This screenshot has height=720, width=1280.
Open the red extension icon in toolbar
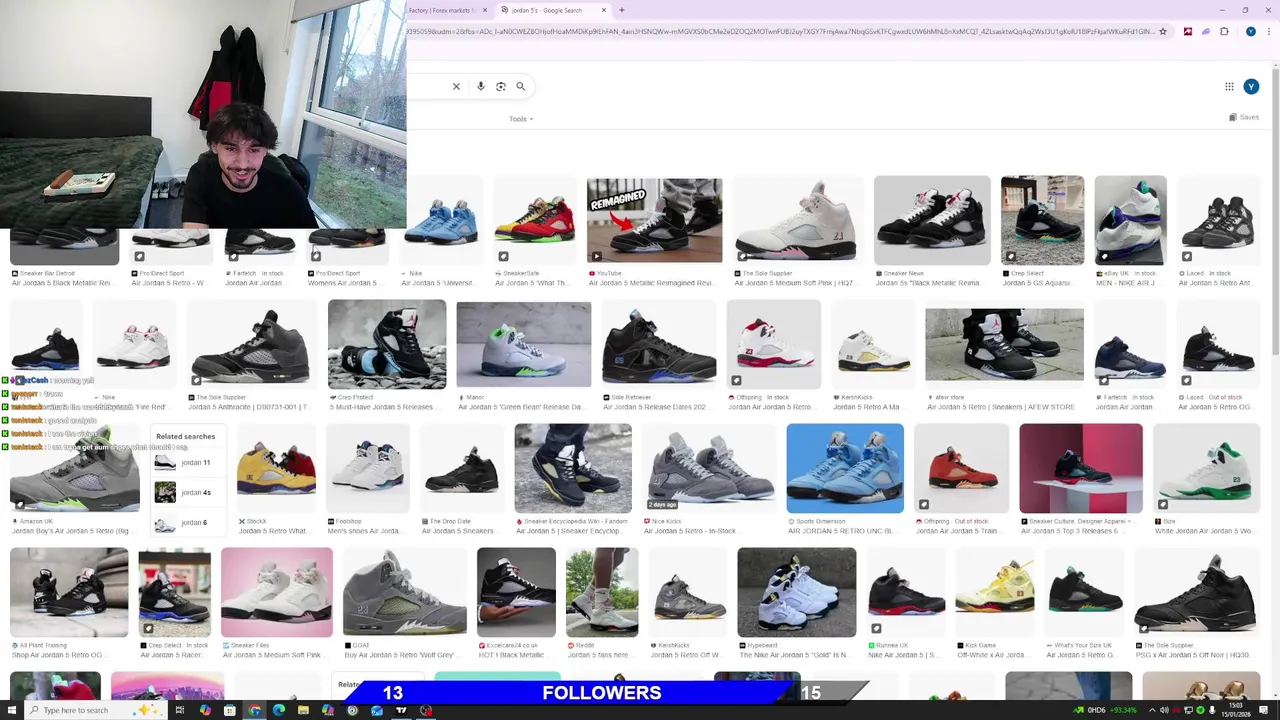pyautogui.click(x=1187, y=32)
